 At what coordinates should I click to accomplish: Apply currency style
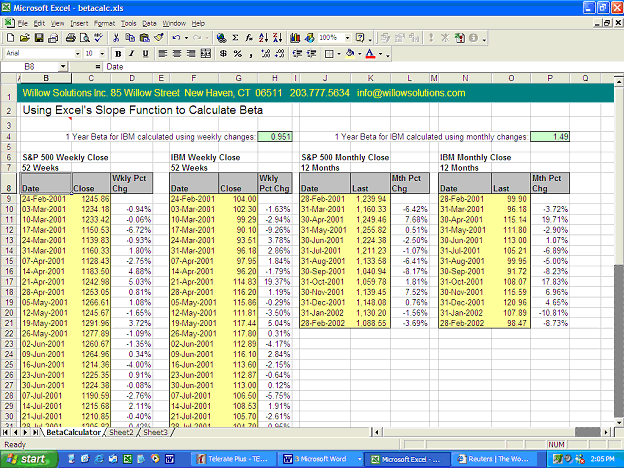click(x=223, y=54)
